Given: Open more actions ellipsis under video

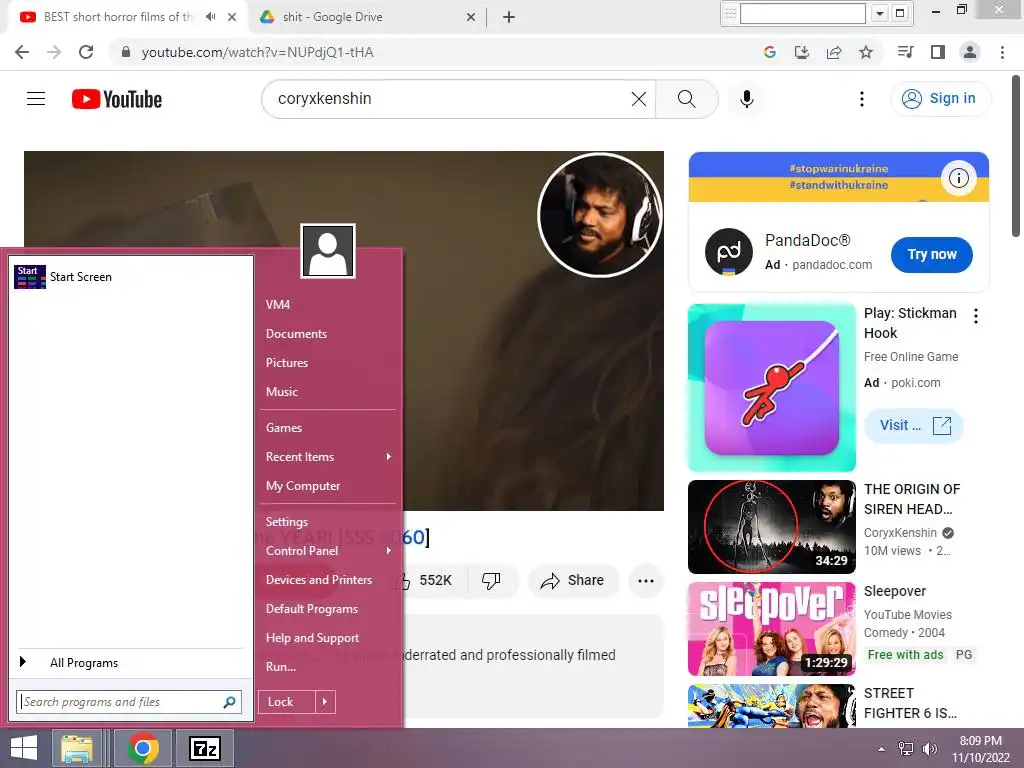Looking at the screenshot, I should 646,580.
